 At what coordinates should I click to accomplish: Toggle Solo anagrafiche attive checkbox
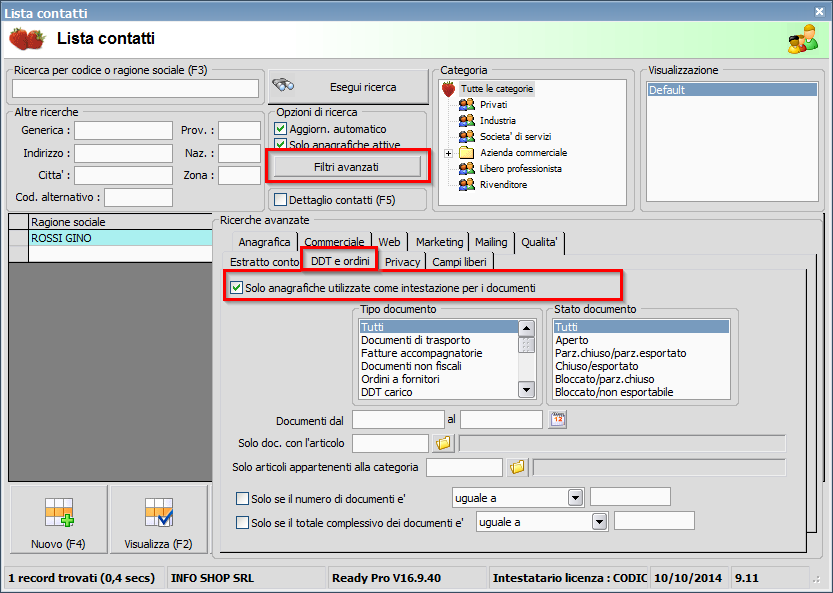click(280, 144)
